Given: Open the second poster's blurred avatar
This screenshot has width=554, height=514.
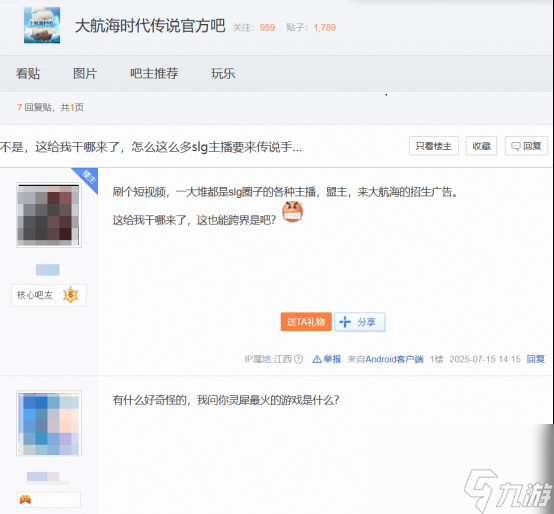Looking at the screenshot, I should click(49, 423).
